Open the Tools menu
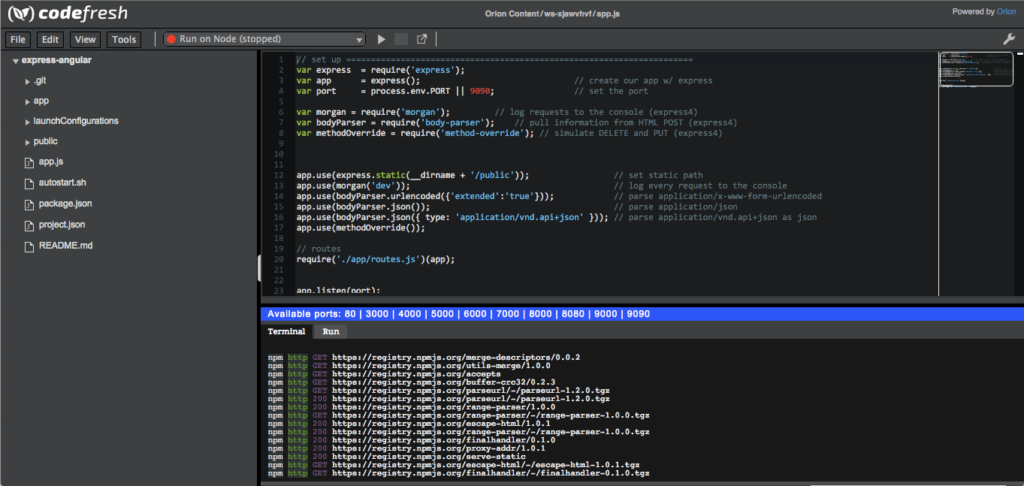This screenshot has width=1024, height=486. point(124,39)
